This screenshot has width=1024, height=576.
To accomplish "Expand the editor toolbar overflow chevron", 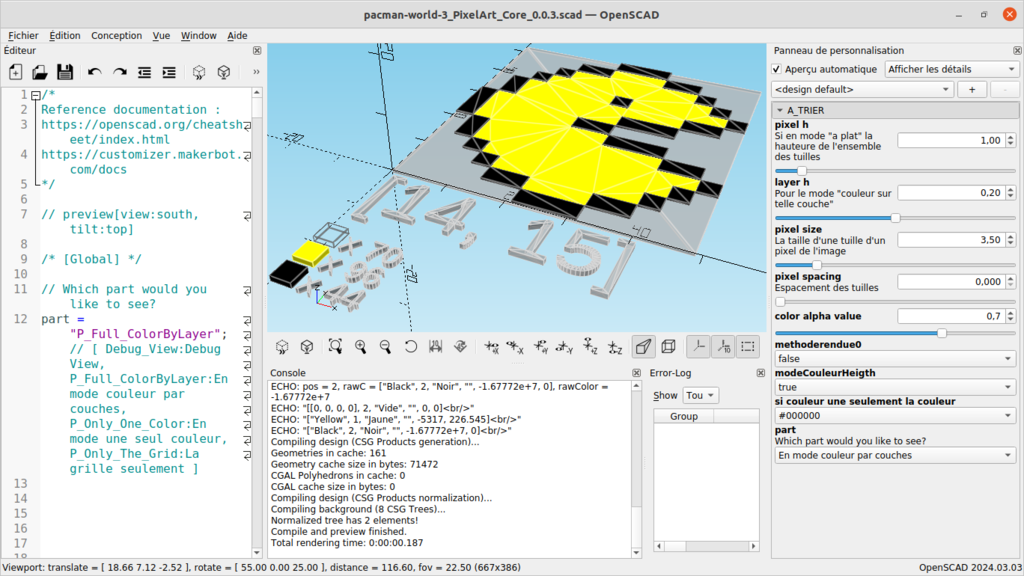I will (256, 72).
